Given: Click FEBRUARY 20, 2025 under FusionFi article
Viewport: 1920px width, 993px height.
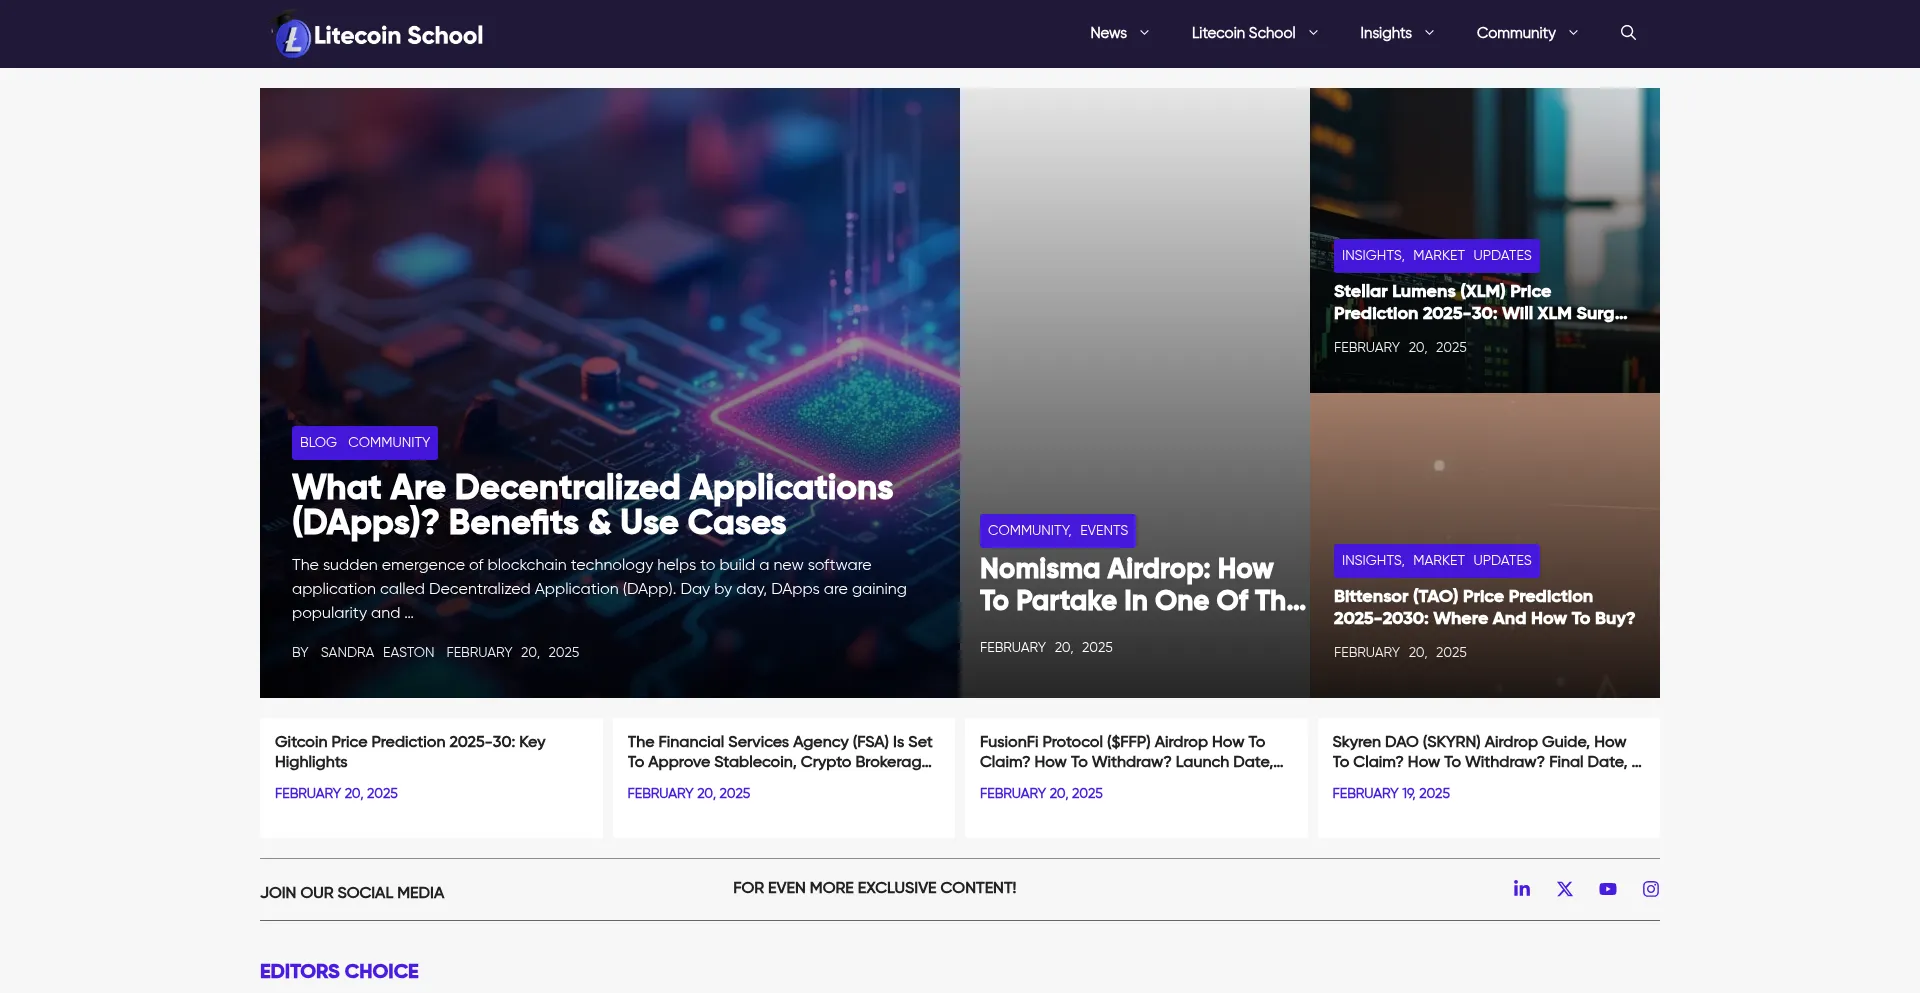Looking at the screenshot, I should [x=1041, y=793].
